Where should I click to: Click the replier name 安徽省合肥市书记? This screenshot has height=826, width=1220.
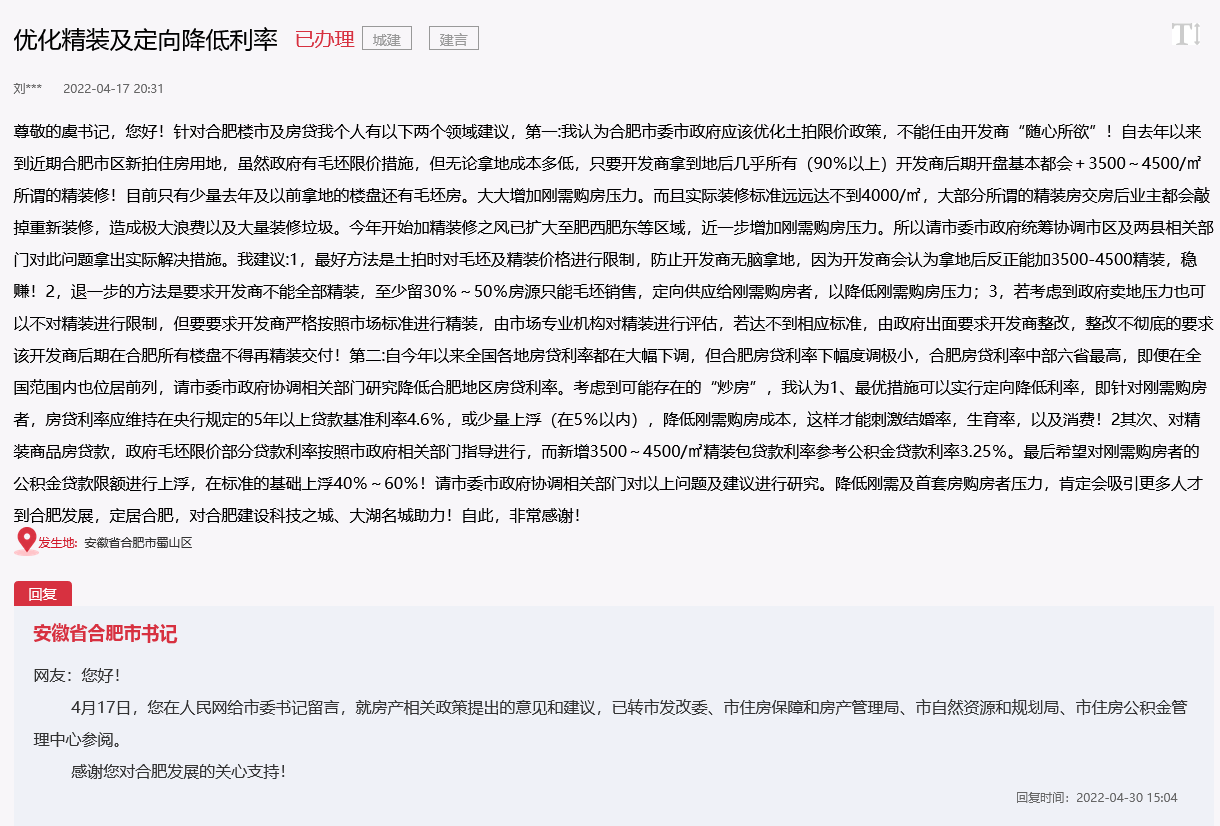(105, 634)
